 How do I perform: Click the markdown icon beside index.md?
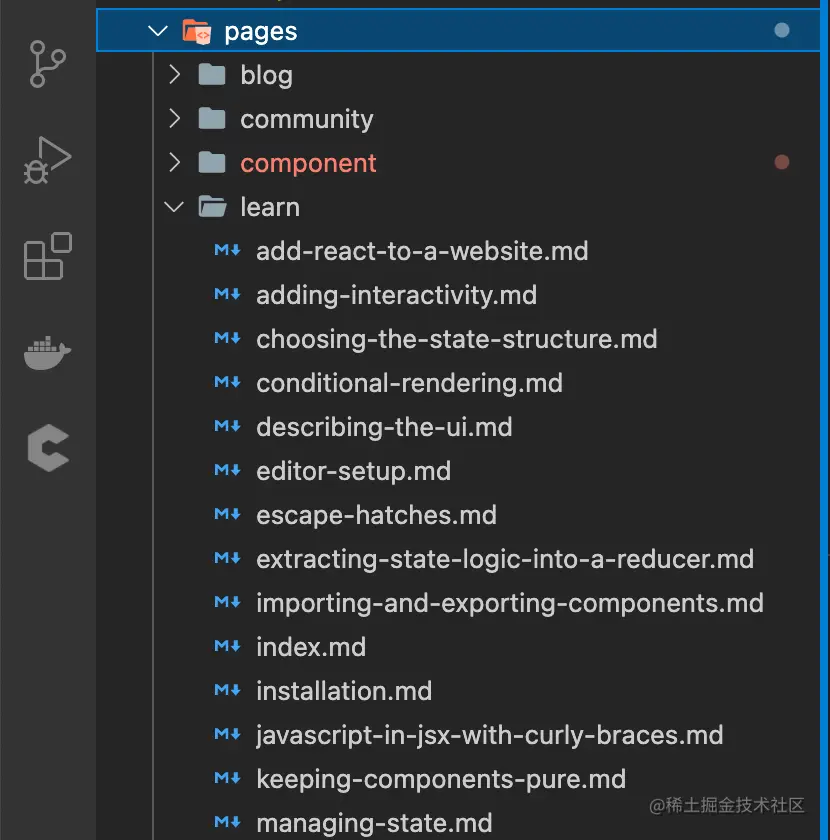(227, 647)
